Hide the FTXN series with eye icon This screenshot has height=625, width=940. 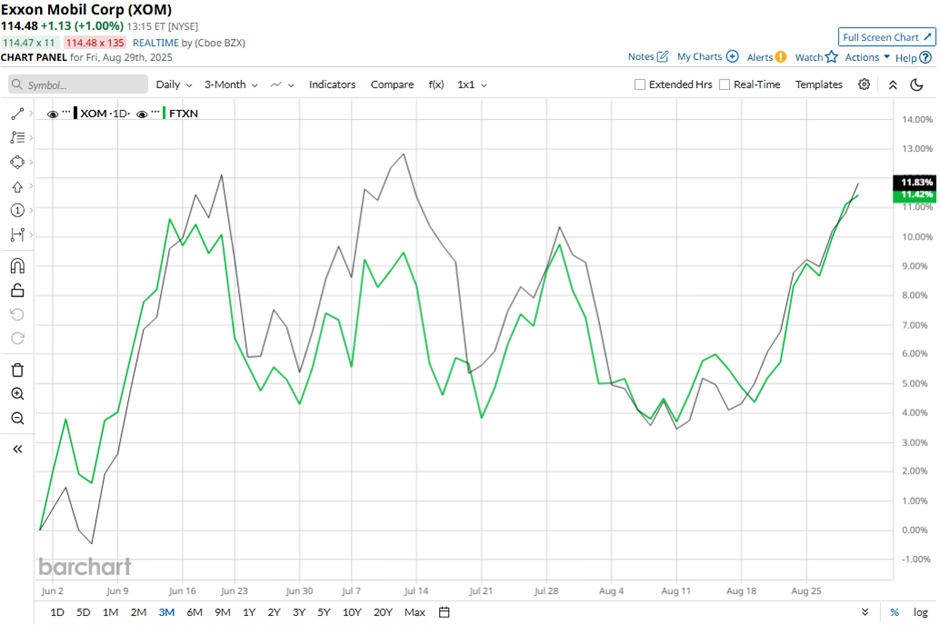142,114
